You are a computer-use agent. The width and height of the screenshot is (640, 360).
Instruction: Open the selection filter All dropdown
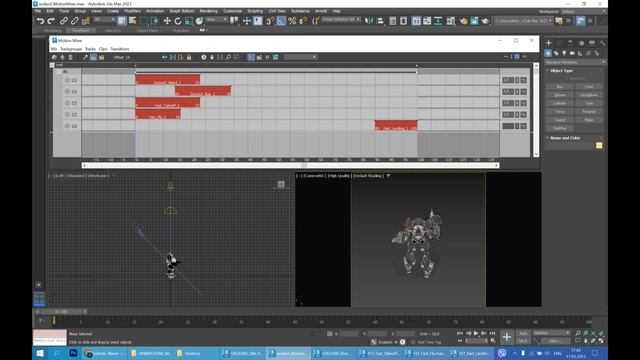tap(104, 20)
